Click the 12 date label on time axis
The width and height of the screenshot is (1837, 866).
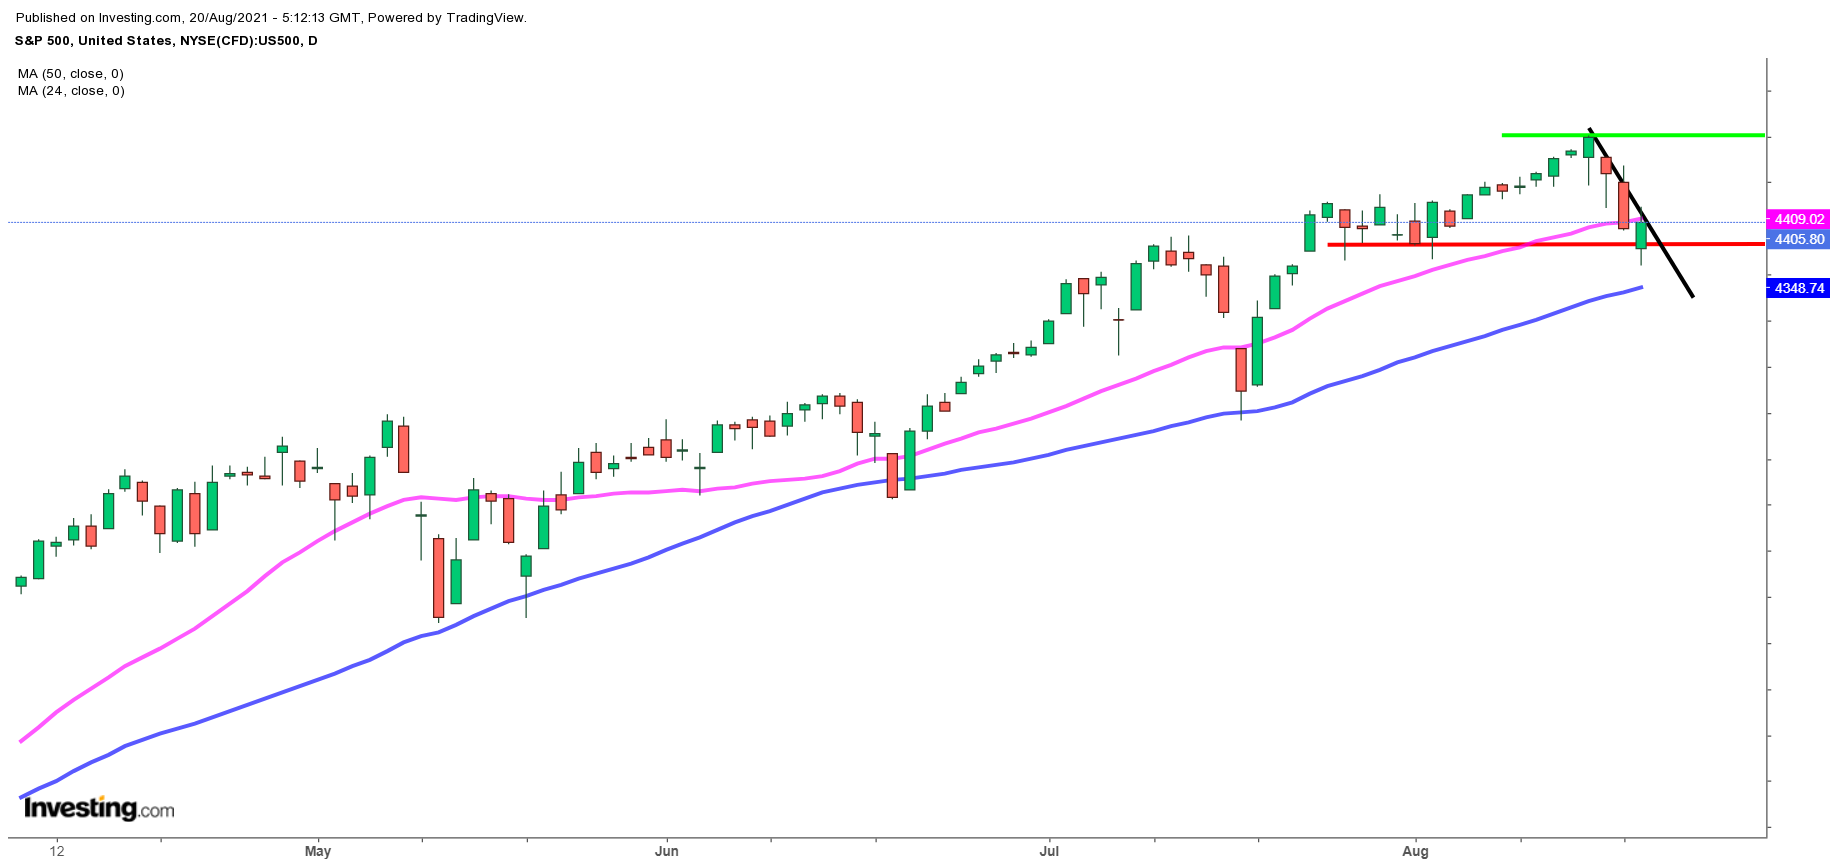(x=57, y=851)
